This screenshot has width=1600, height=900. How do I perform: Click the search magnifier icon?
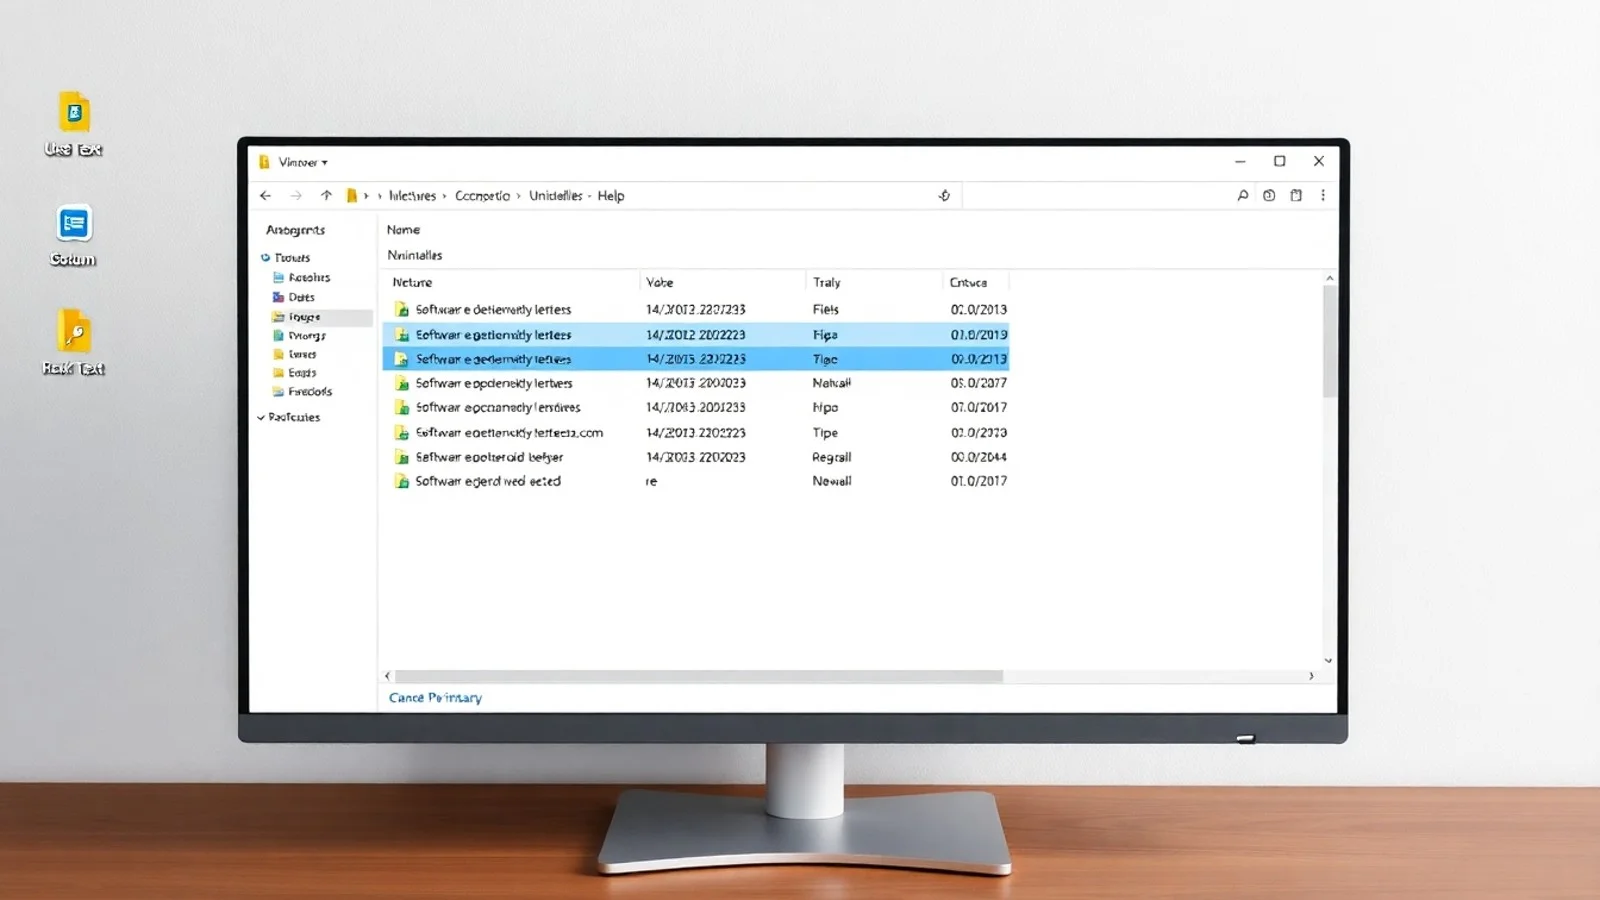pyautogui.click(x=1242, y=196)
